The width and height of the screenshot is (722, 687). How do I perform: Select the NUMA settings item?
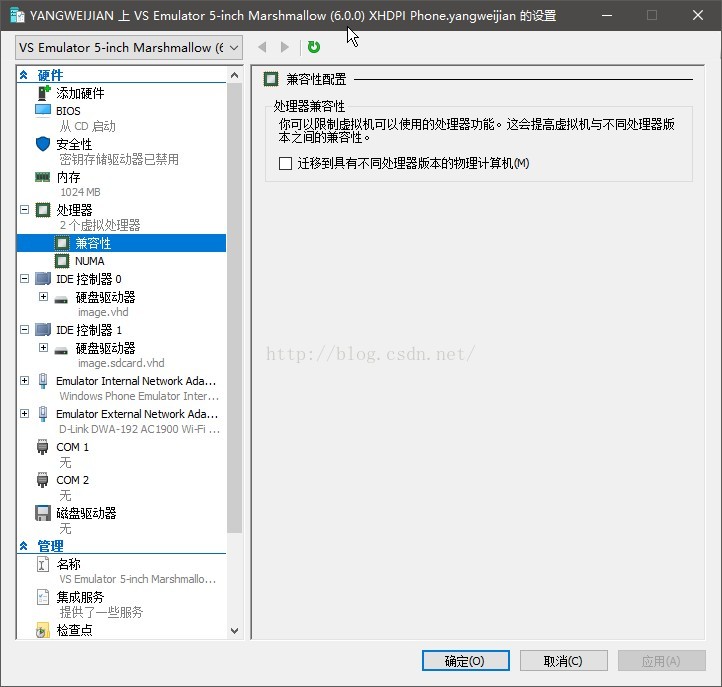(90, 261)
